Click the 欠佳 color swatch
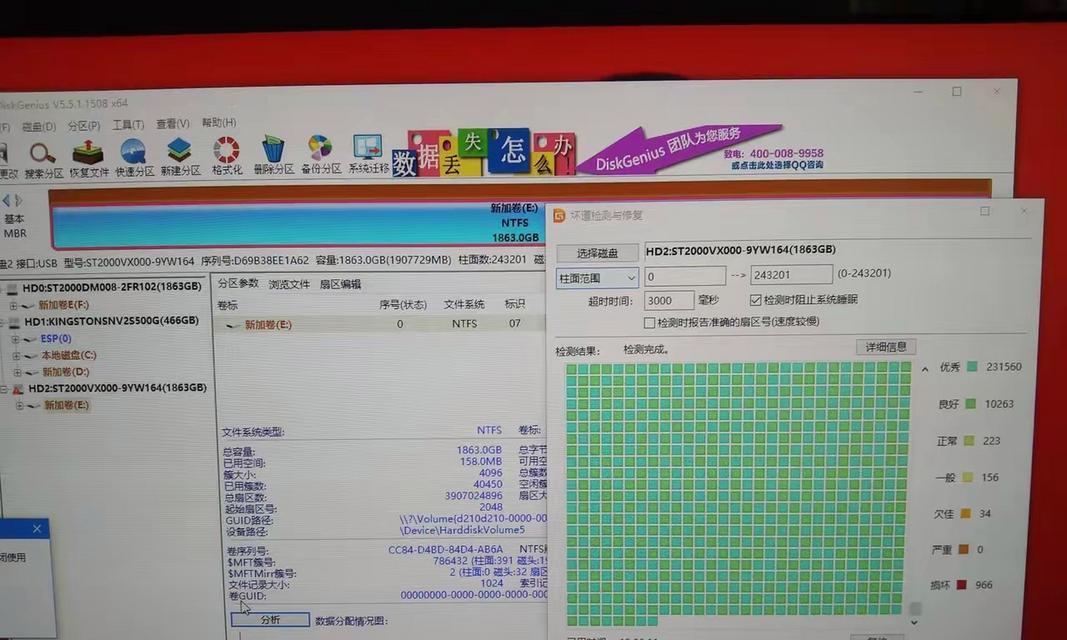Viewport: 1067px width, 640px height. (x=966, y=513)
